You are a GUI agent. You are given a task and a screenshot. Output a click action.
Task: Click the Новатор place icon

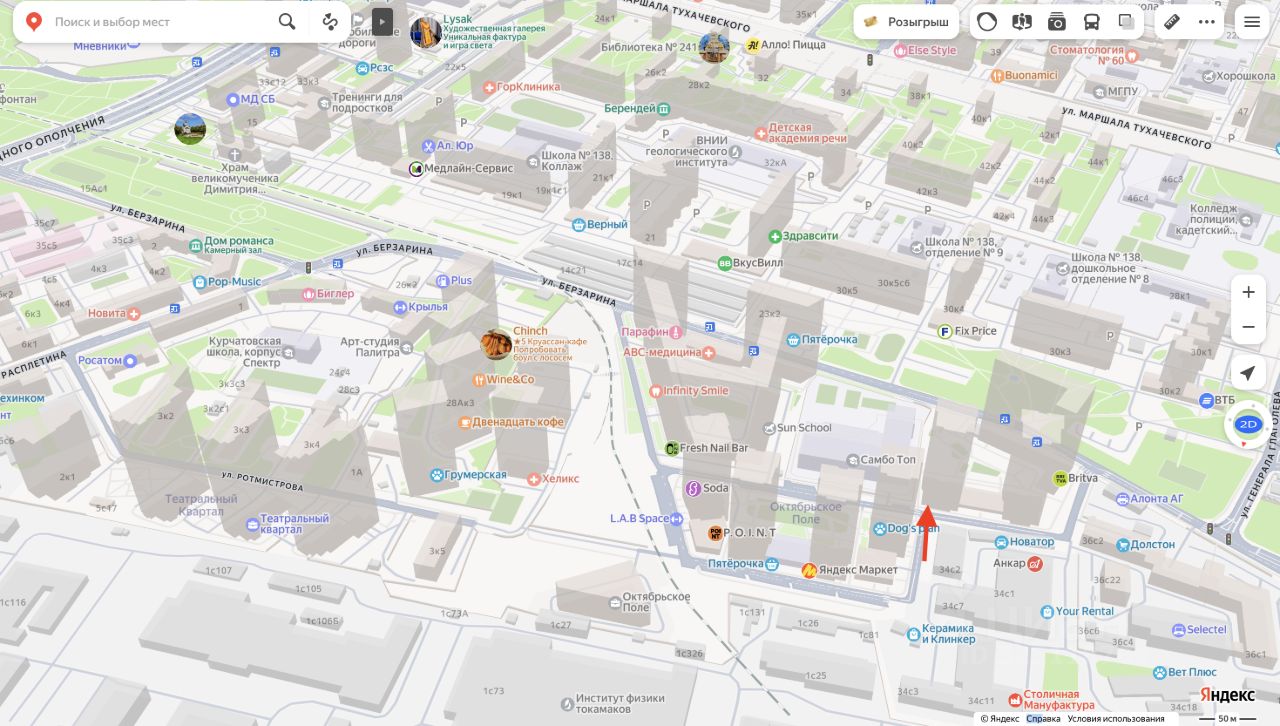click(1001, 542)
